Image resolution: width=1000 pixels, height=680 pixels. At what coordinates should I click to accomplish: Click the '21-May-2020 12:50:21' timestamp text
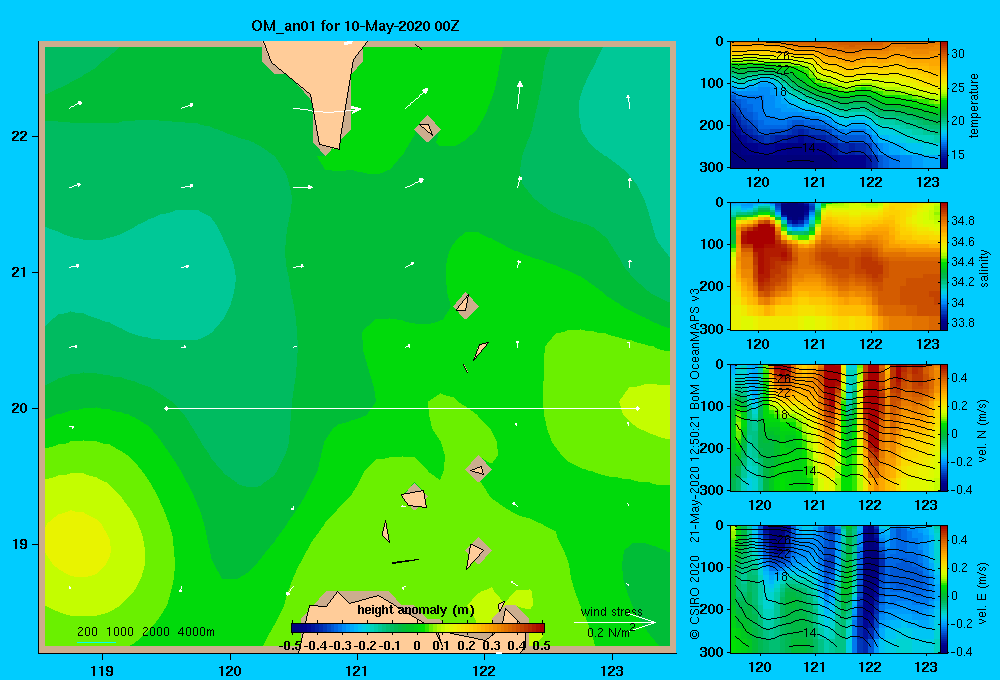point(695,480)
